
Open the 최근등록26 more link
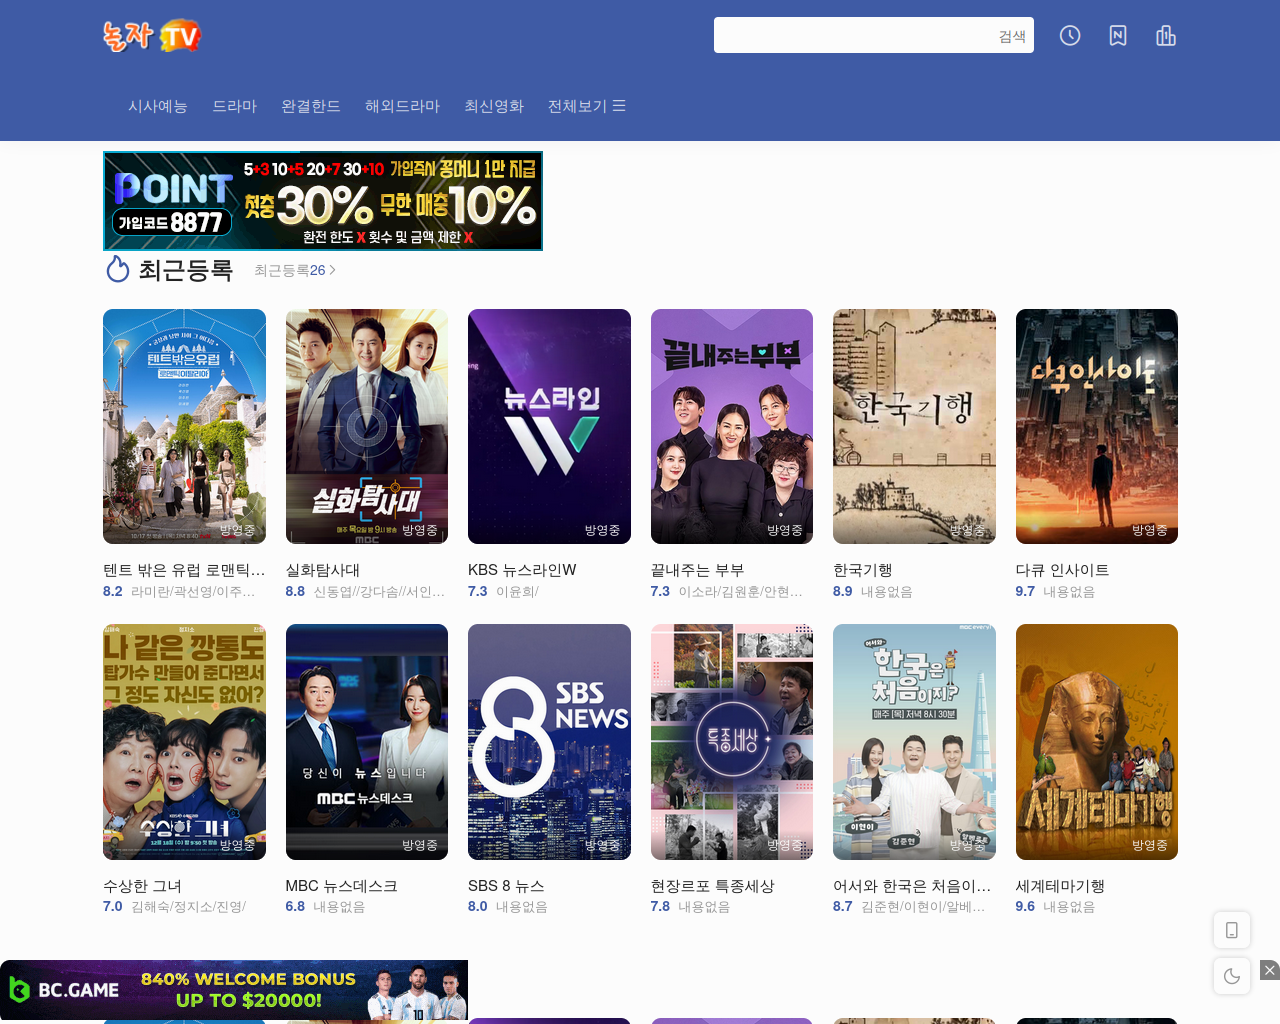(x=295, y=270)
